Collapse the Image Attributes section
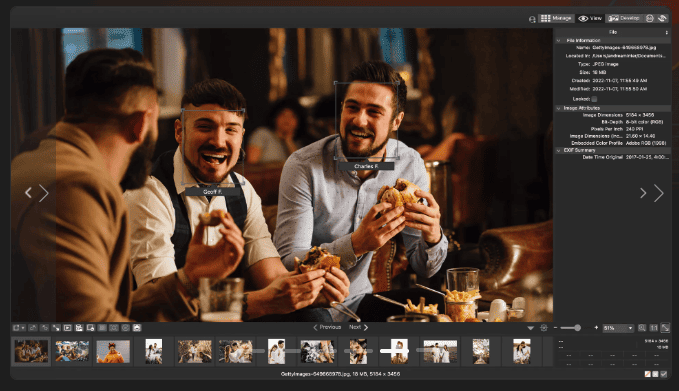Viewport: 679px width, 391px height. [x=559, y=108]
